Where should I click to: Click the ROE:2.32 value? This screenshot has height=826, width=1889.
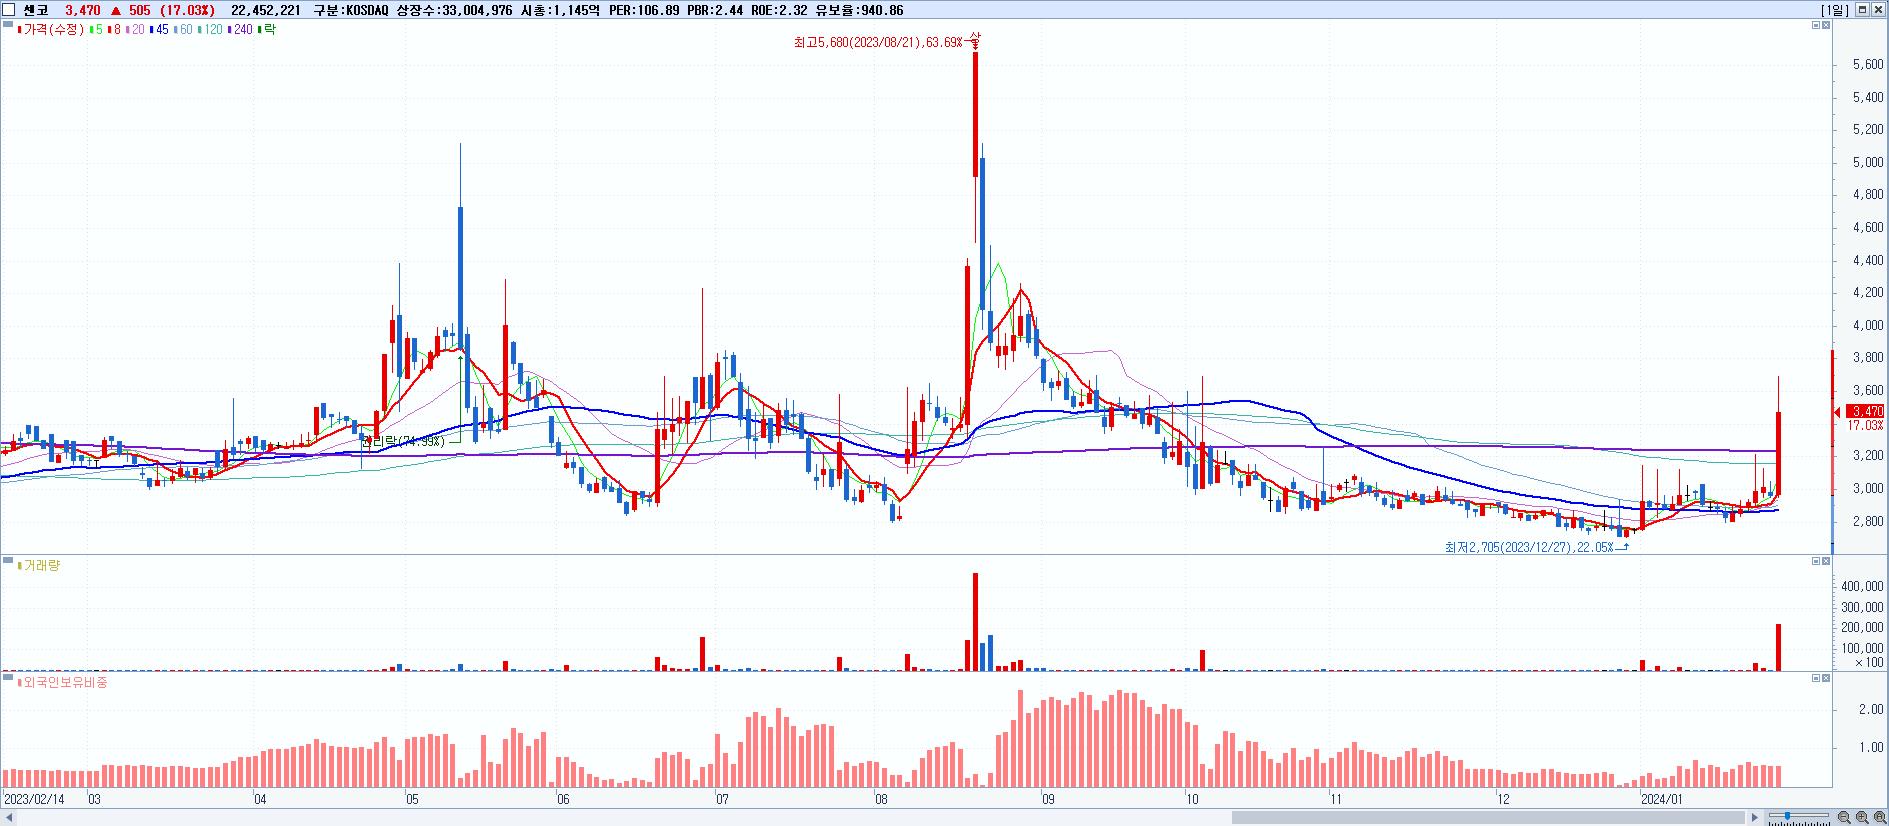(779, 10)
